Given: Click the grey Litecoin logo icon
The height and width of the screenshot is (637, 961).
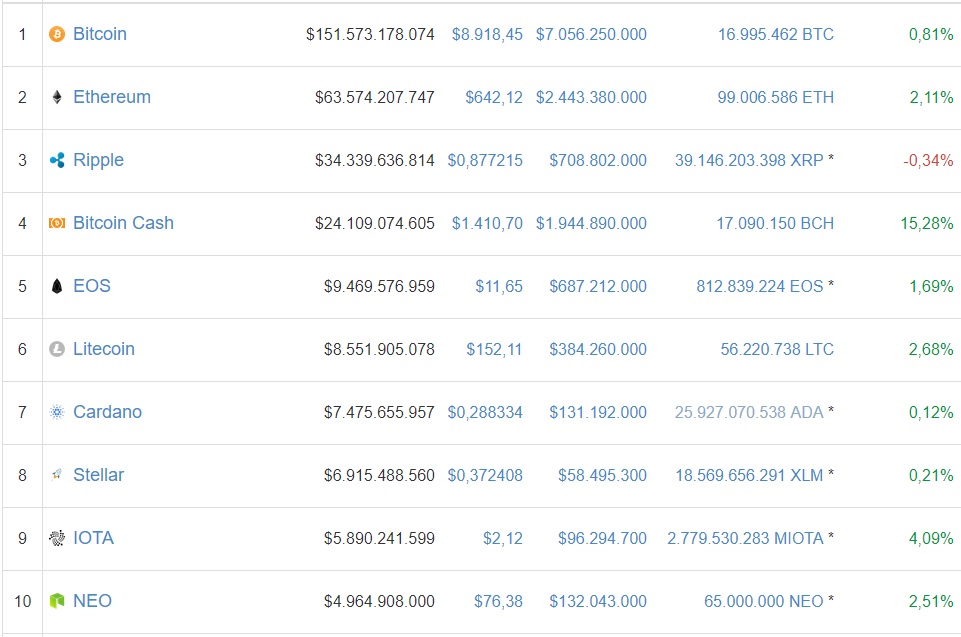Looking at the screenshot, I should tap(57, 349).
